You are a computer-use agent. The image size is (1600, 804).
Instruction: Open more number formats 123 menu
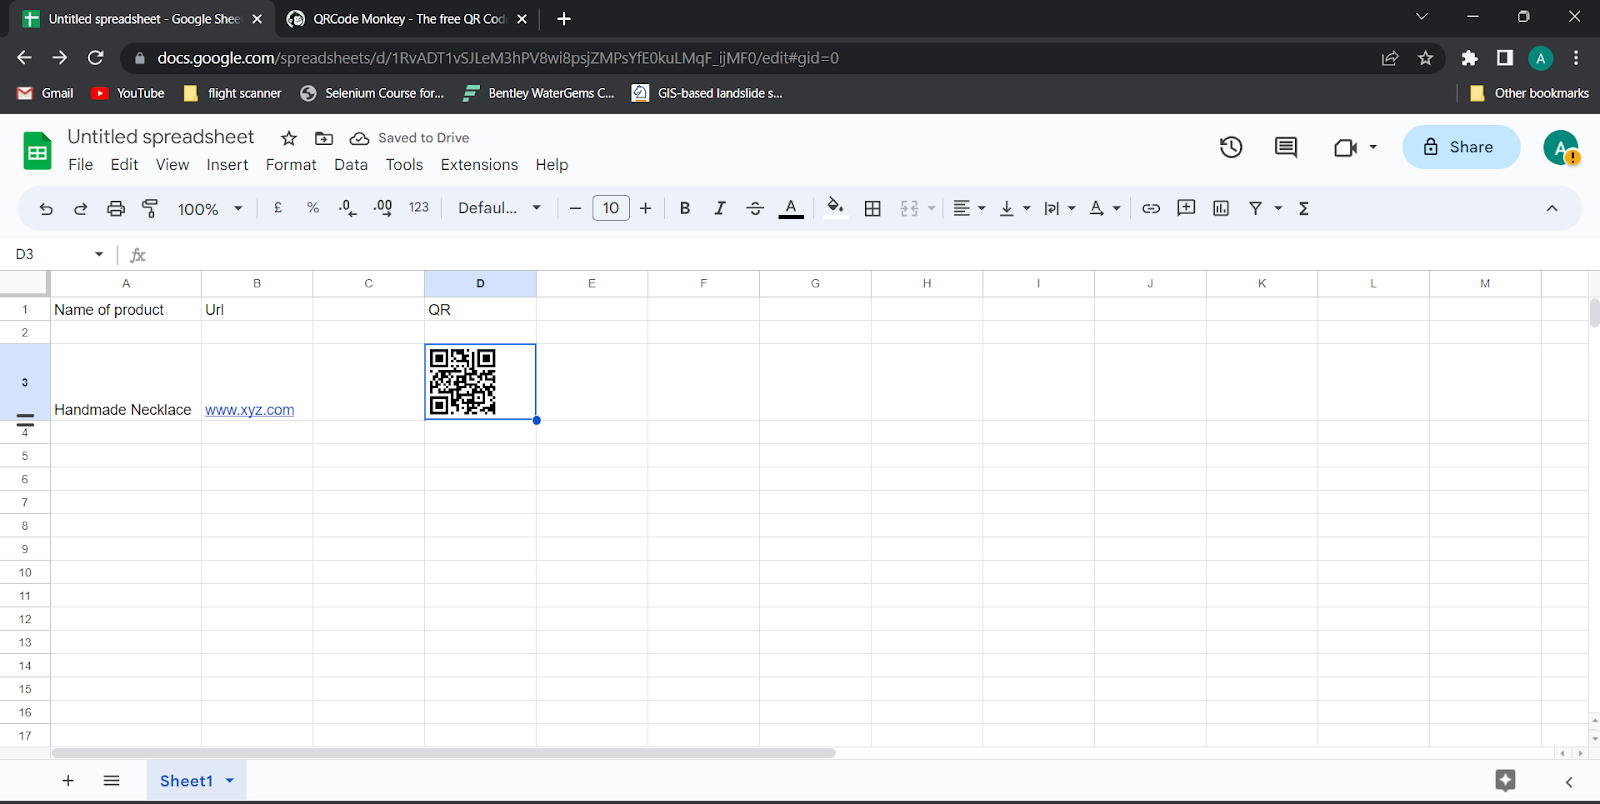419,208
